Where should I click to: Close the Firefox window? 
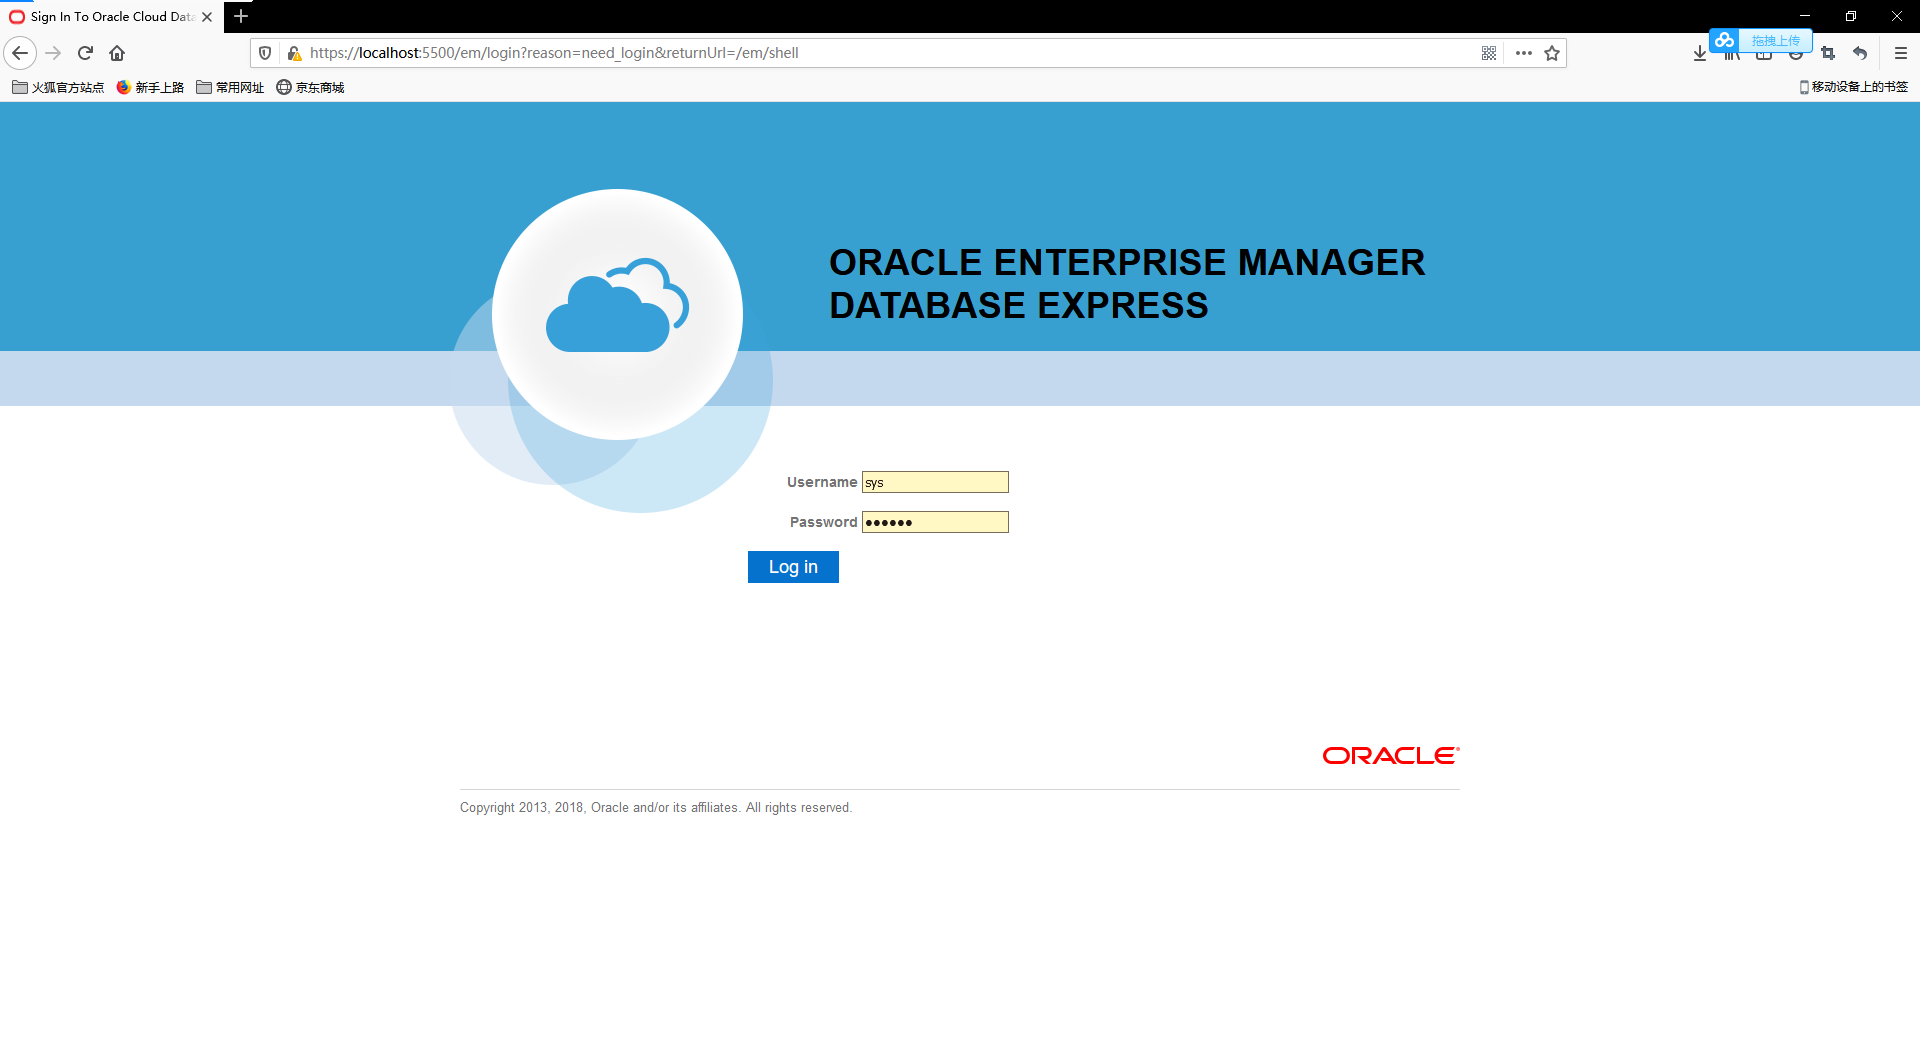(x=1897, y=16)
